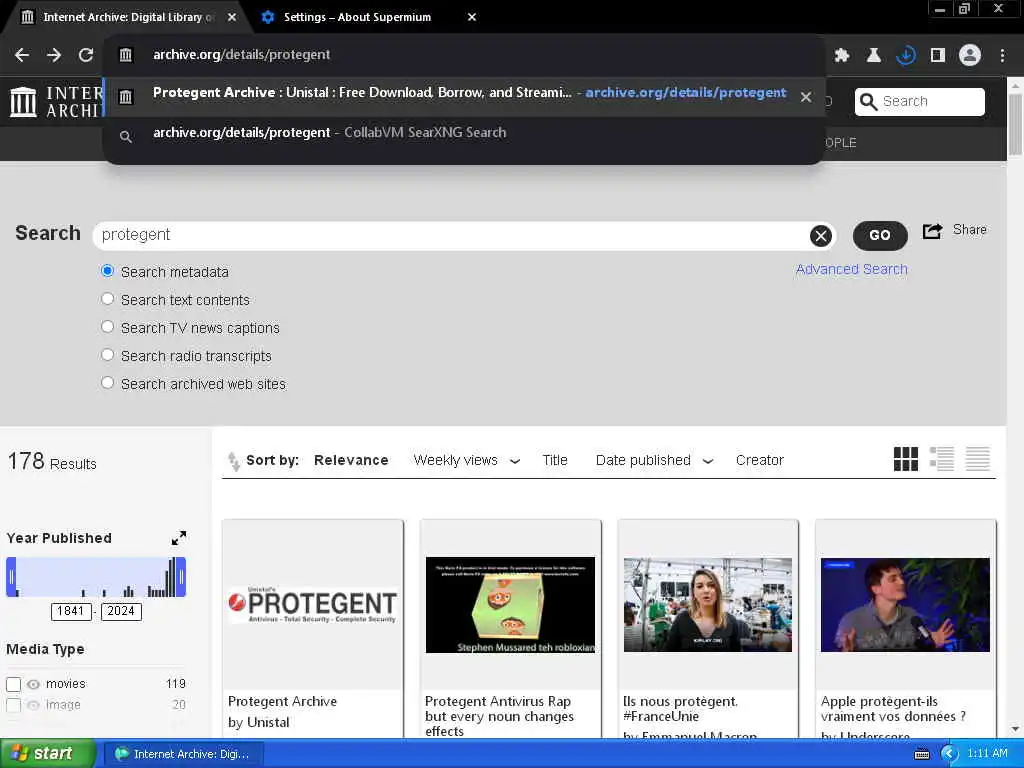Open the Protegent Archive by Unistal result
Screen dimensions: 1024x768
[x=282, y=702]
